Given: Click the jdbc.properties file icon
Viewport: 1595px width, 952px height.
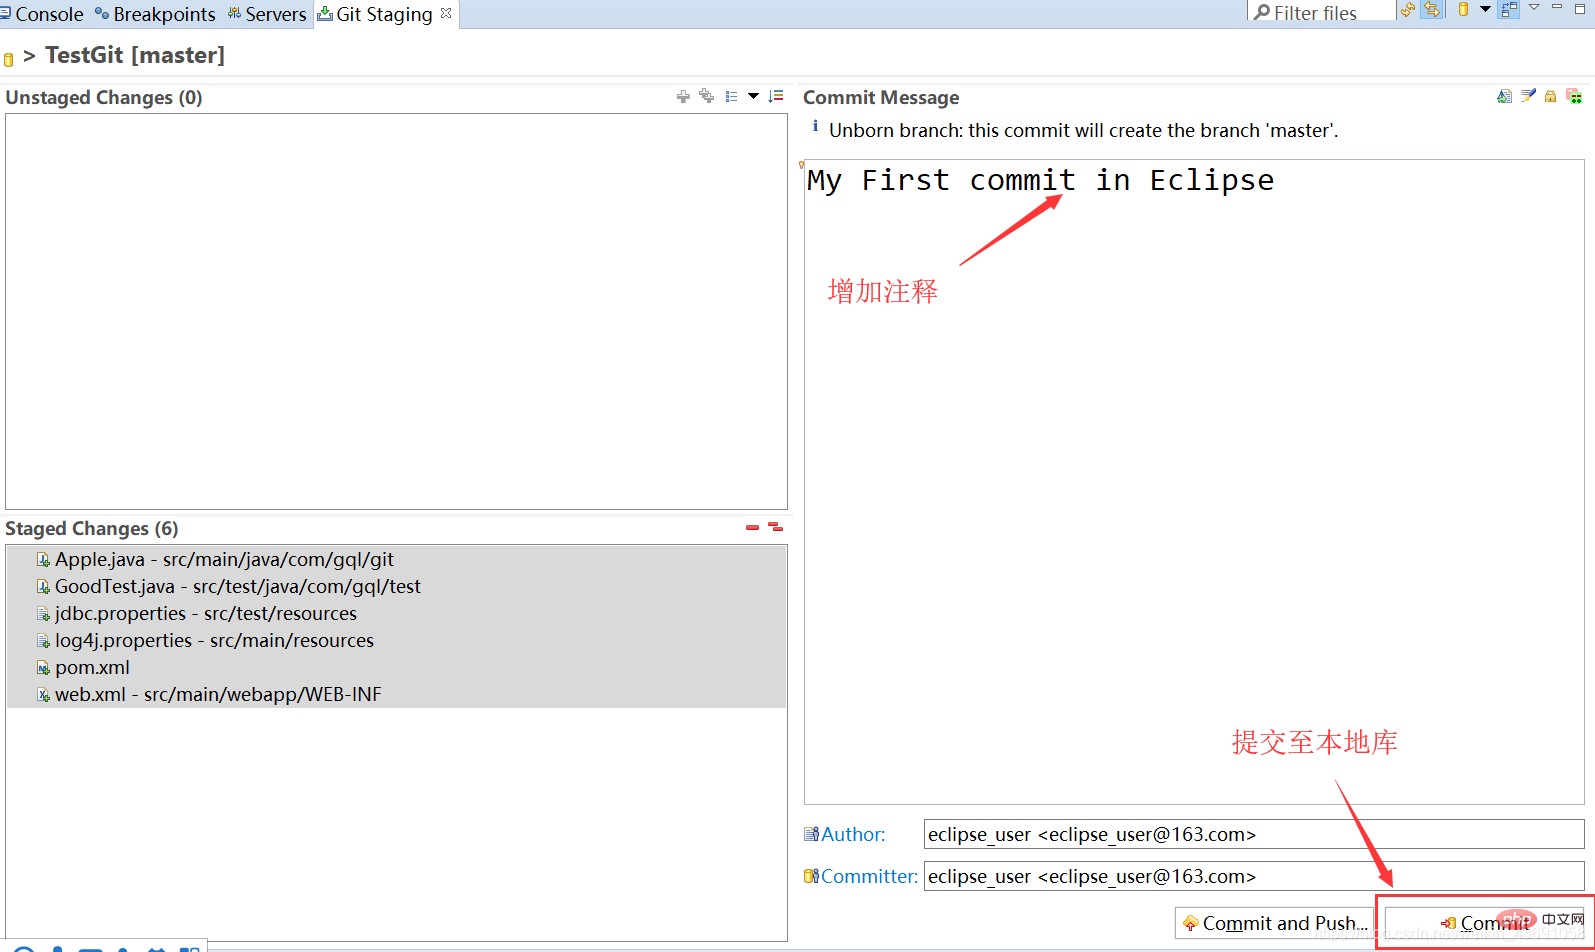Looking at the screenshot, I should coord(43,614).
